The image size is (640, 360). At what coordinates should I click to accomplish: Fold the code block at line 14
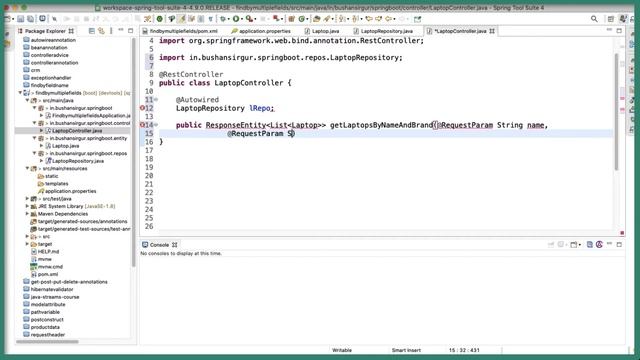(x=156, y=125)
